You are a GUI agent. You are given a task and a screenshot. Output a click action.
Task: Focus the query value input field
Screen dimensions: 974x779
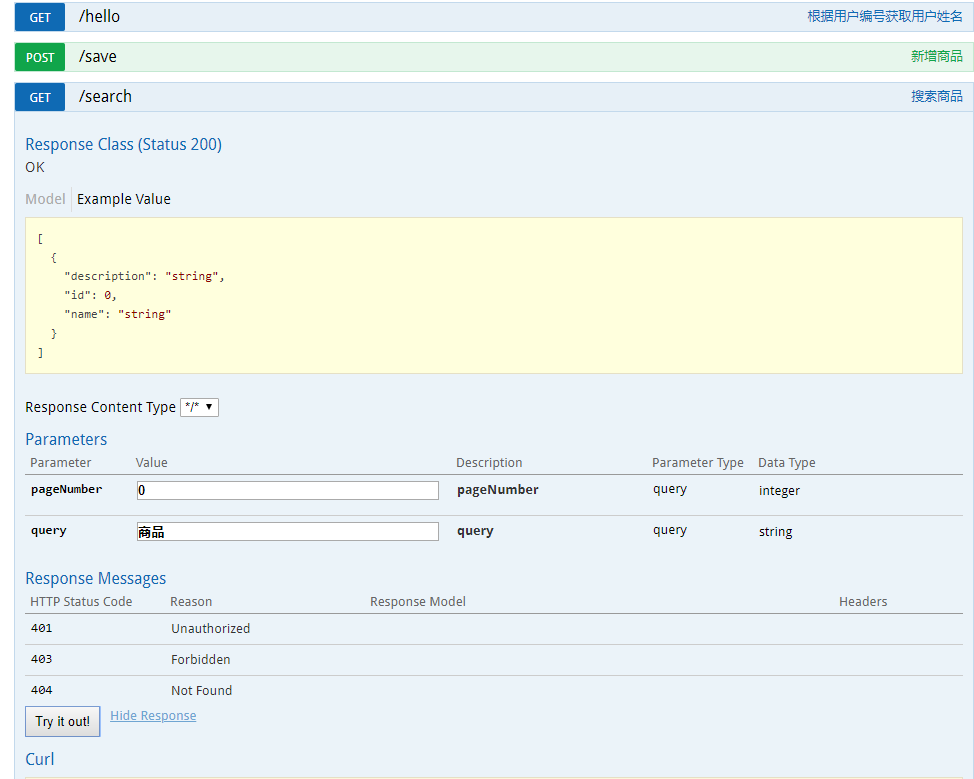(287, 532)
